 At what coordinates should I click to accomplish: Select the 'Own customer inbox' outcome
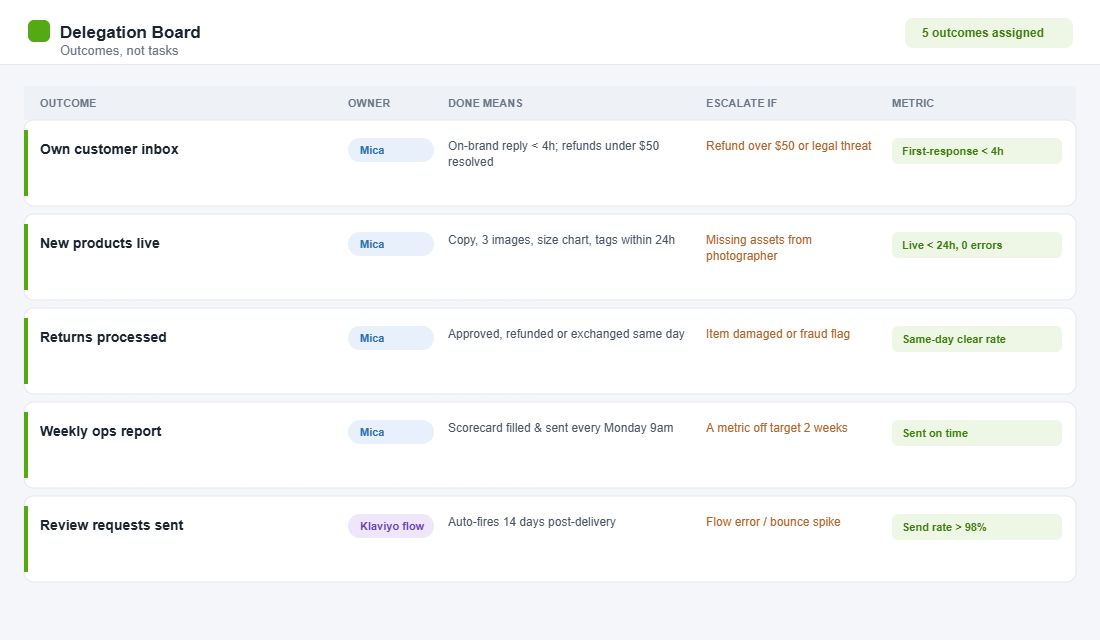click(x=109, y=149)
